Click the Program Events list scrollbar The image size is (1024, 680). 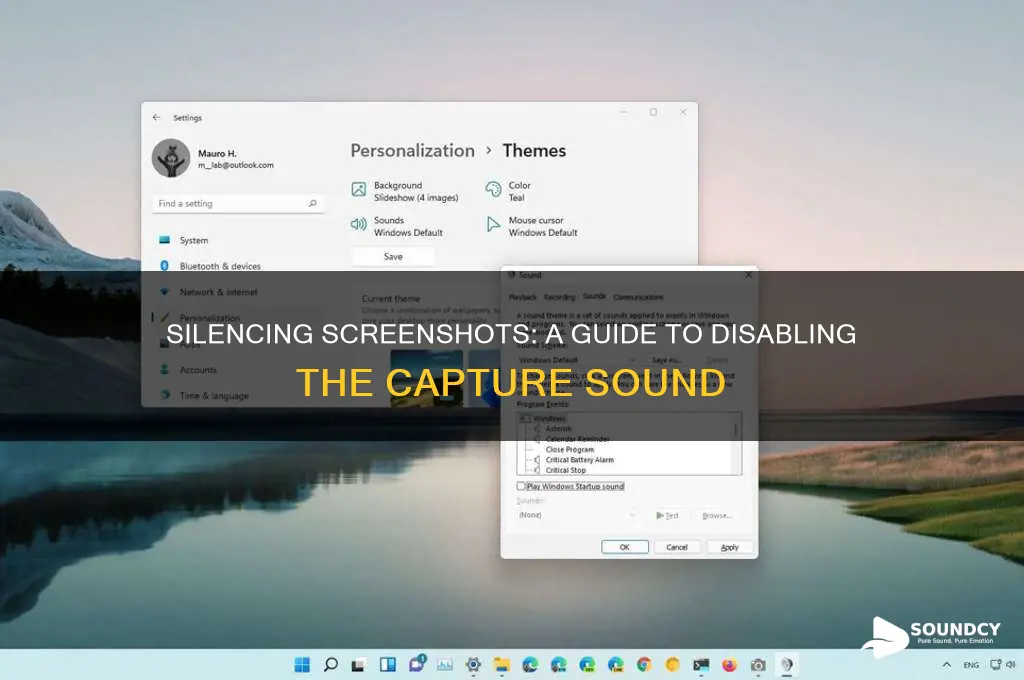click(736, 443)
